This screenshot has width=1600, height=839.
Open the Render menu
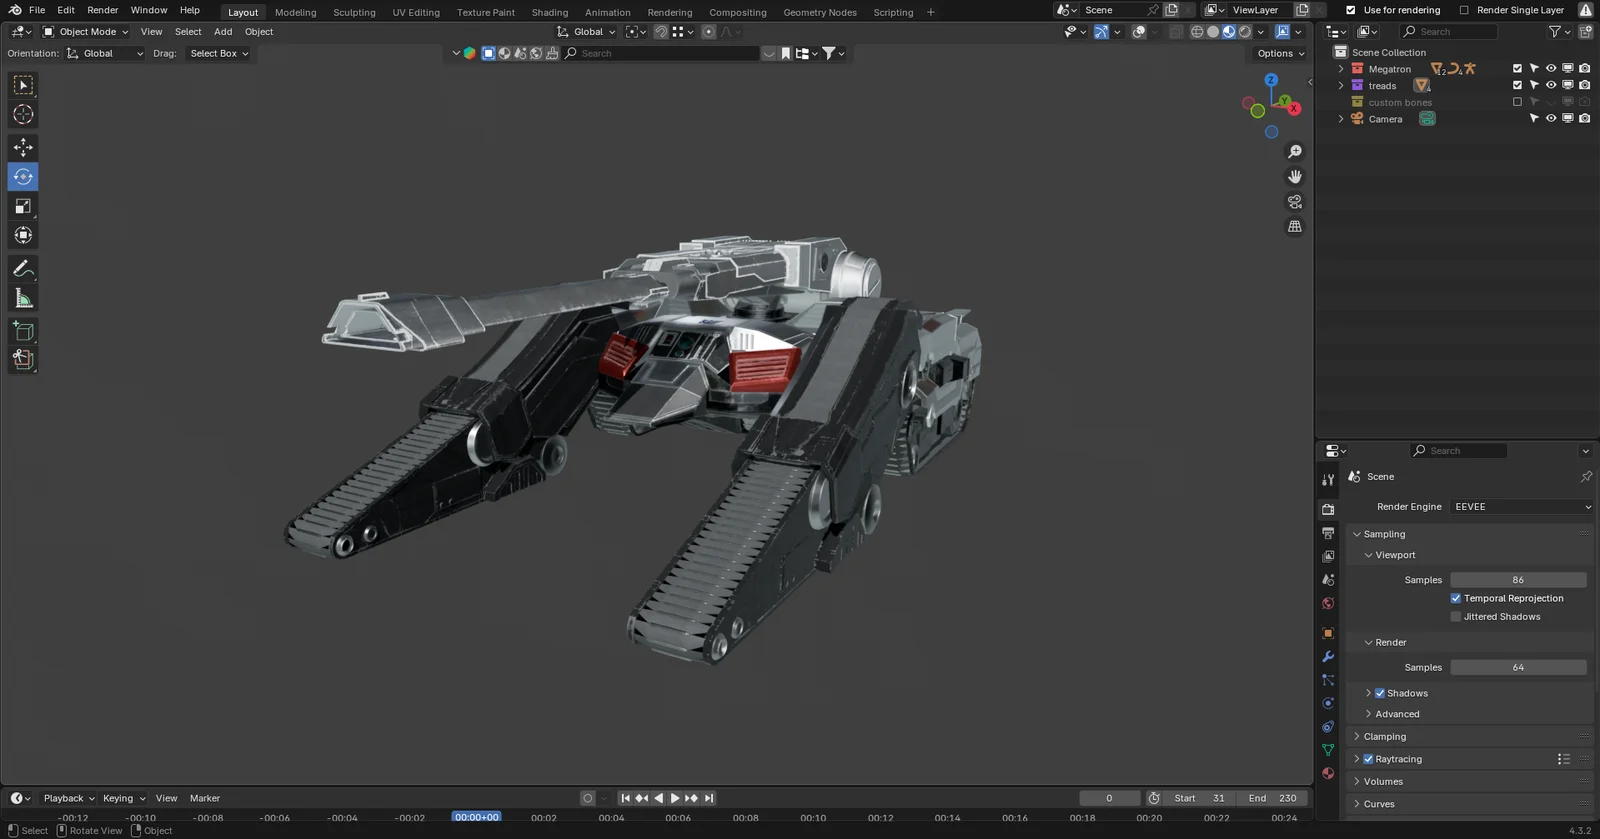coord(103,10)
